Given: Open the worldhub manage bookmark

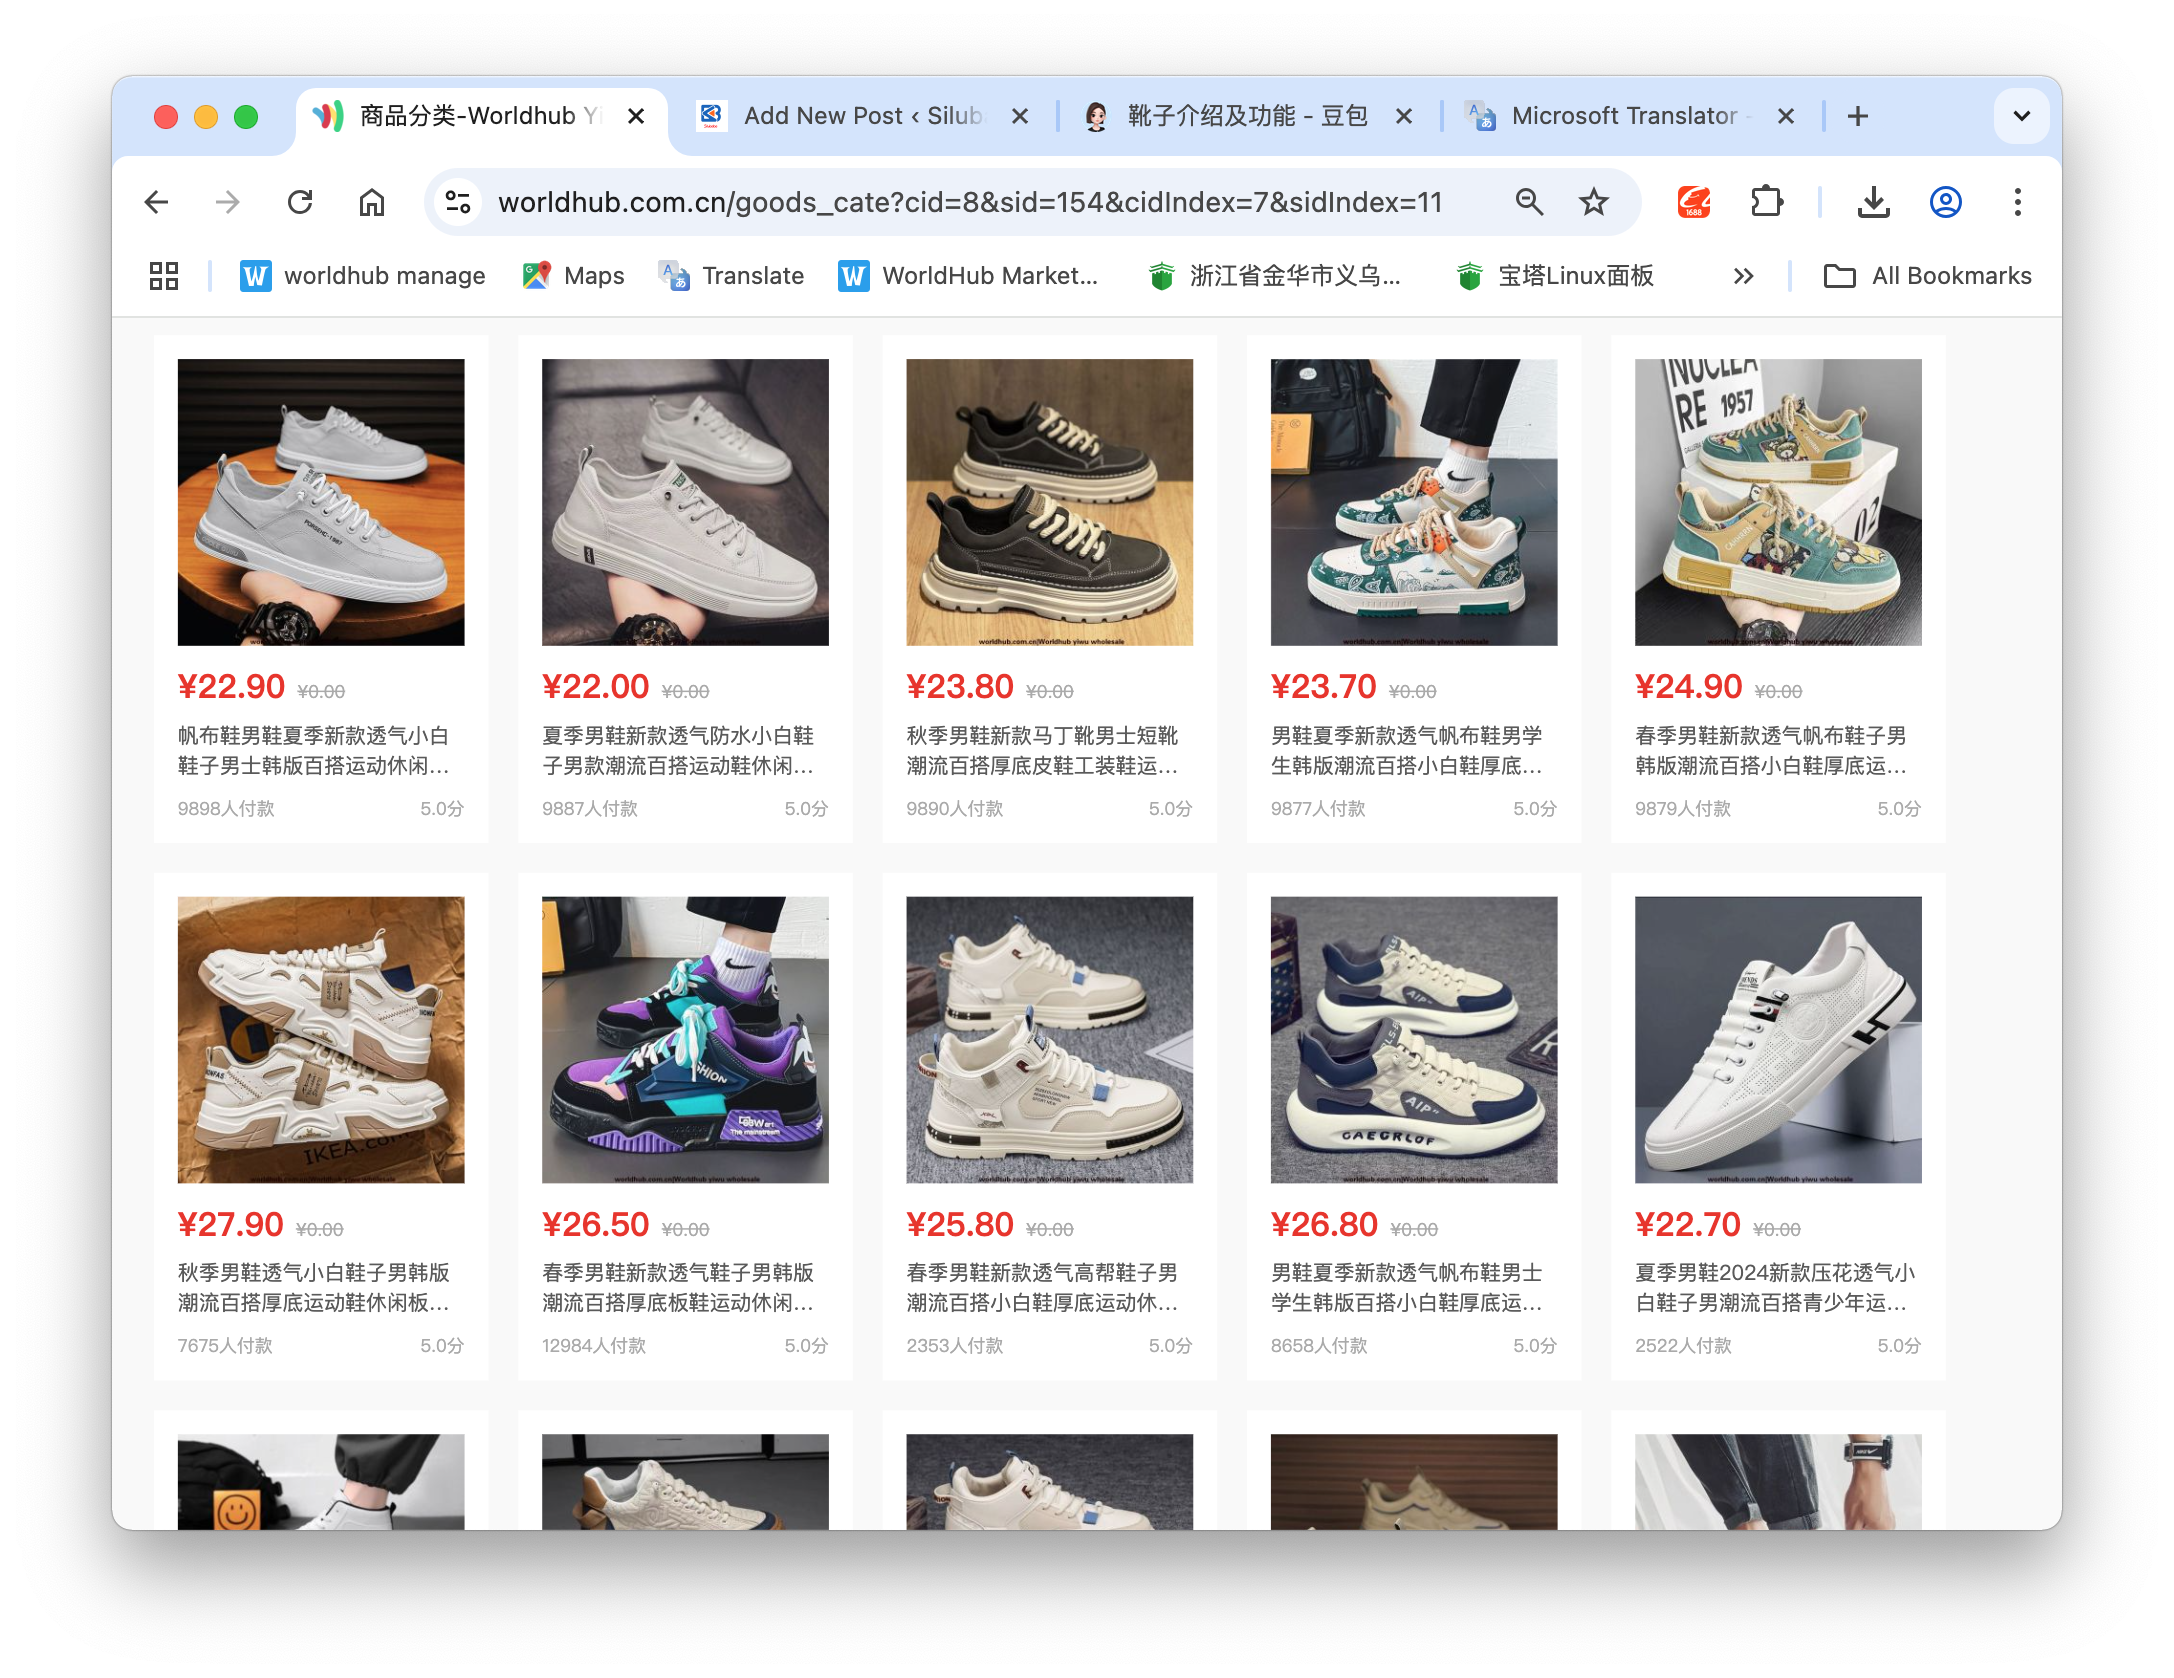Looking at the screenshot, I should pyautogui.click(x=363, y=276).
